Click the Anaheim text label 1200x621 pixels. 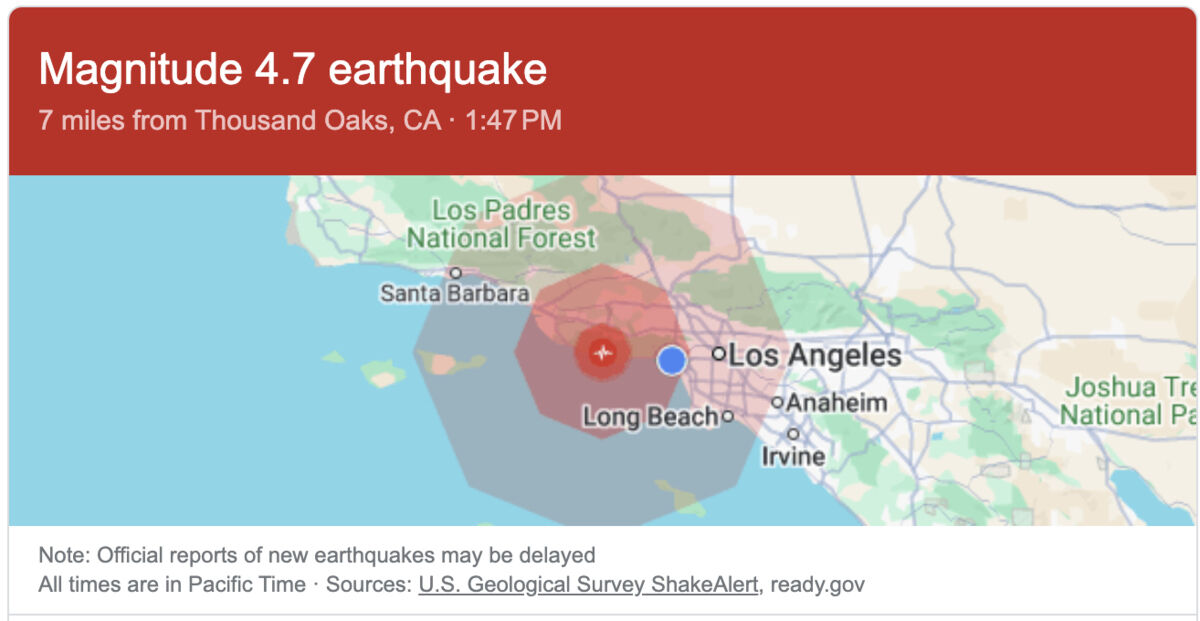point(837,403)
